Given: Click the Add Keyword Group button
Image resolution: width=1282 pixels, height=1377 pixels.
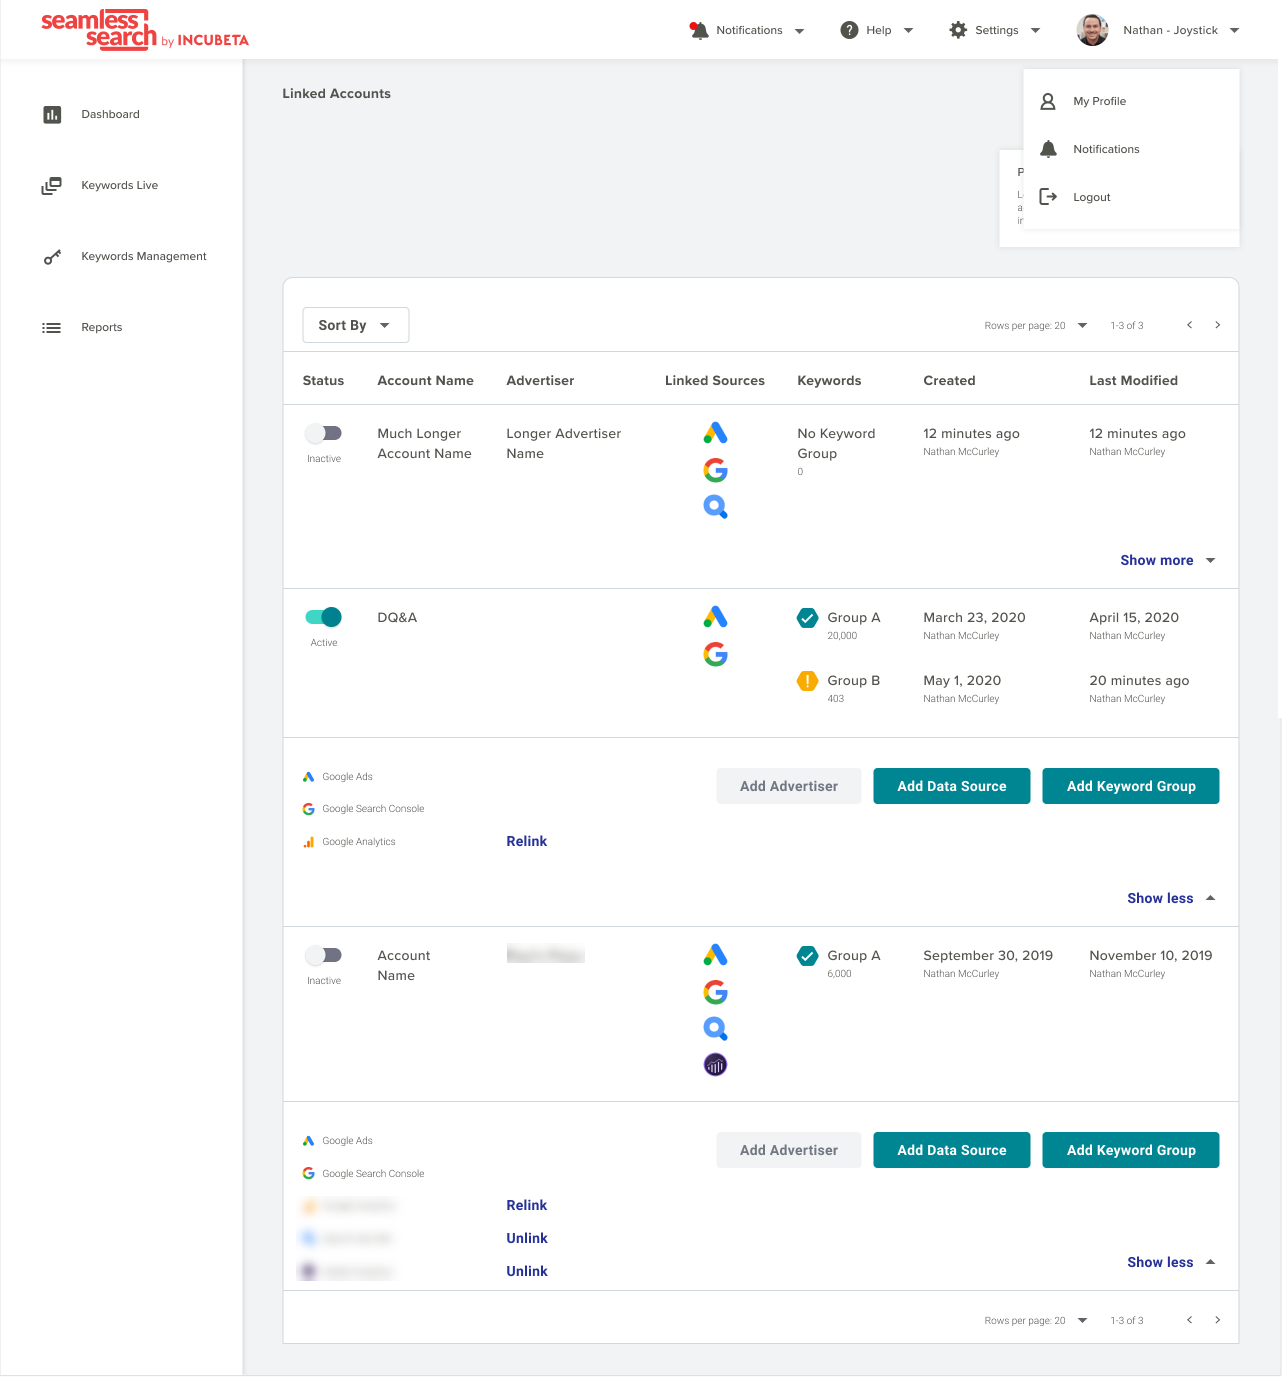Looking at the screenshot, I should [1131, 786].
